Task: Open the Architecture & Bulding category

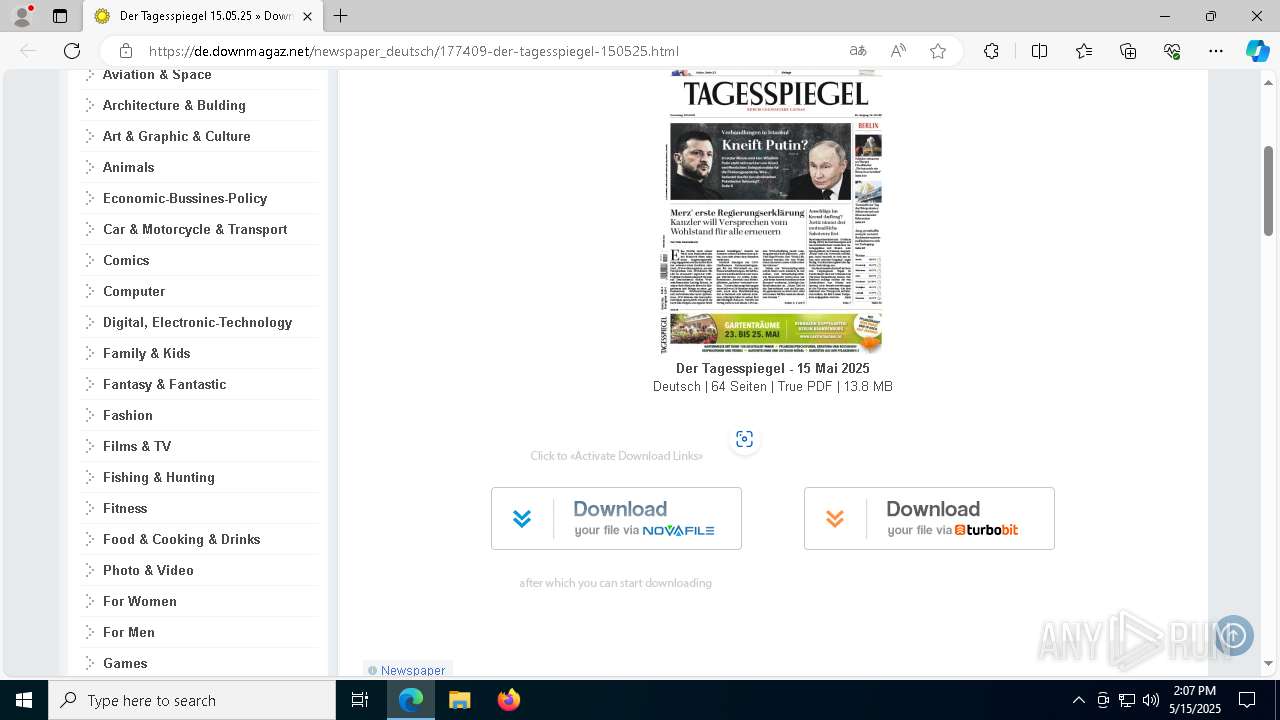Action: click(x=174, y=105)
